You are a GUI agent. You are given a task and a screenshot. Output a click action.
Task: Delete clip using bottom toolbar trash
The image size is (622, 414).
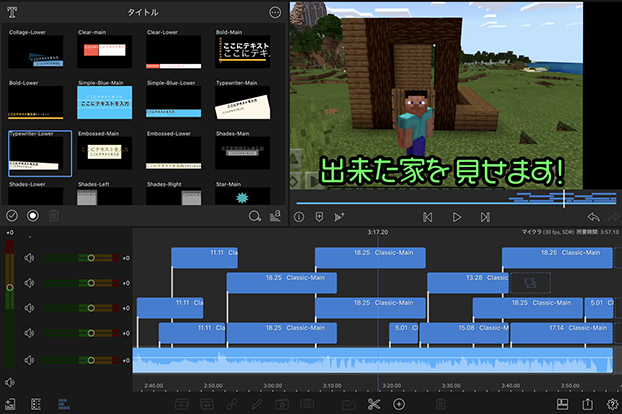pyautogui.click(x=440, y=404)
